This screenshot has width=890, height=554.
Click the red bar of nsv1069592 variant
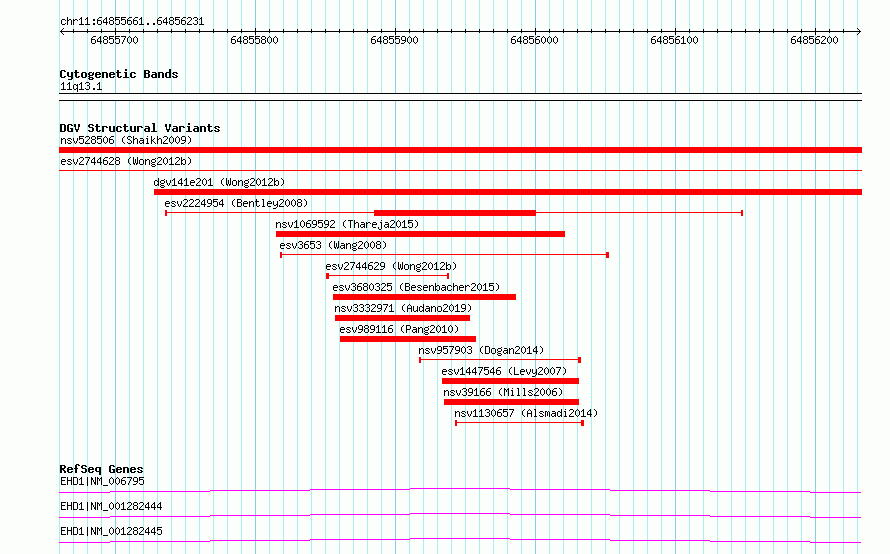coord(420,234)
